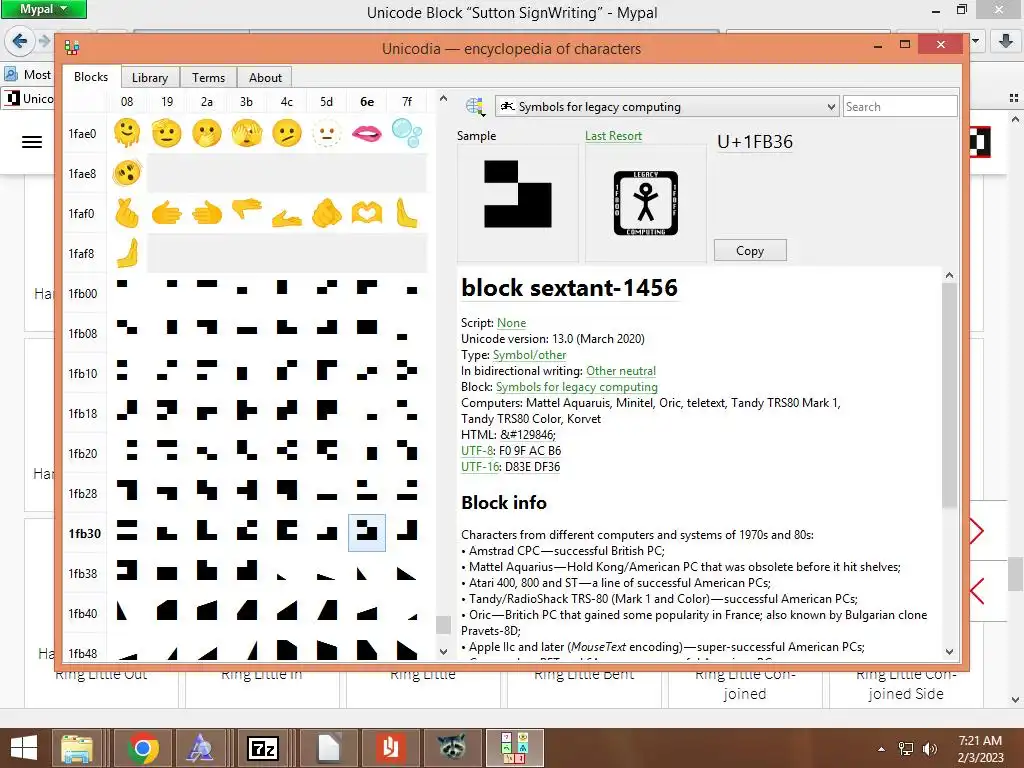Click the Search input field
Image resolution: width=1024 pixels, height=768 pixels.
tap(899, 106)
